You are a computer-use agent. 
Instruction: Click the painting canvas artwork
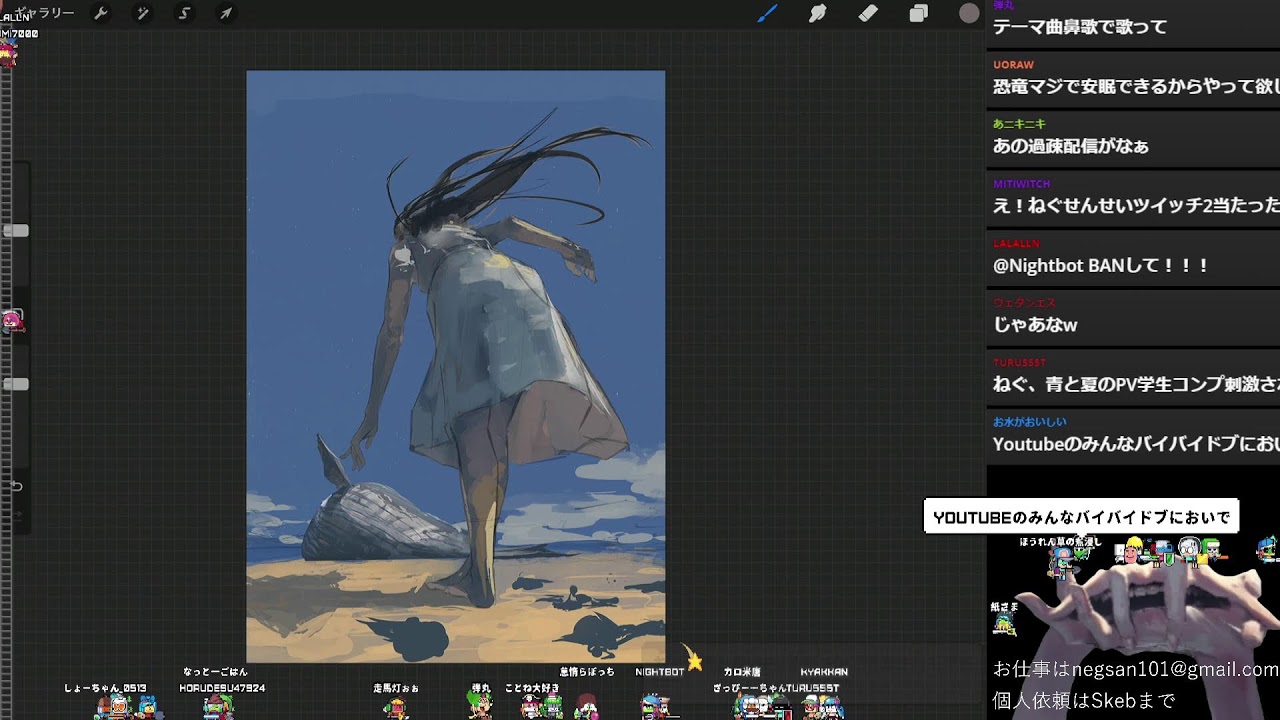click(x=456, y=366)
